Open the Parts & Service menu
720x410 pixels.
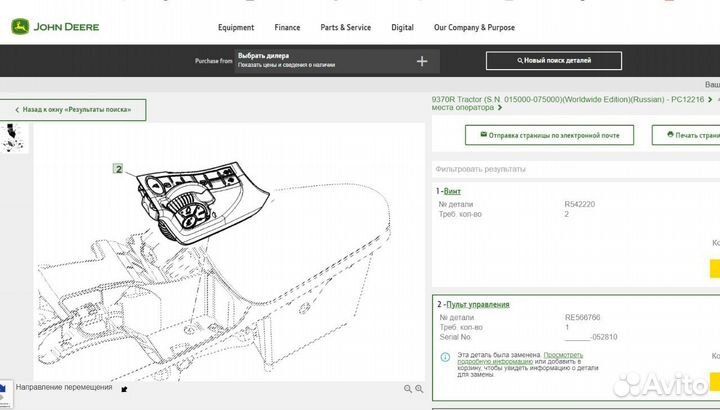tap(346, 28)
